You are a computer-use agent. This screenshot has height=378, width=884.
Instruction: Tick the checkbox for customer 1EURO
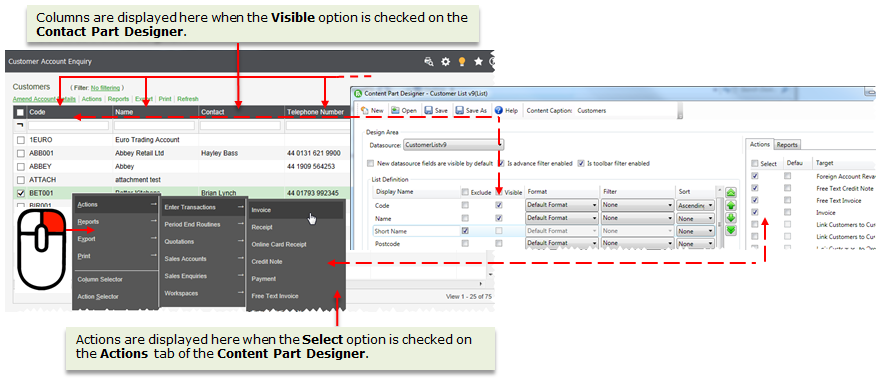(20, 139)
